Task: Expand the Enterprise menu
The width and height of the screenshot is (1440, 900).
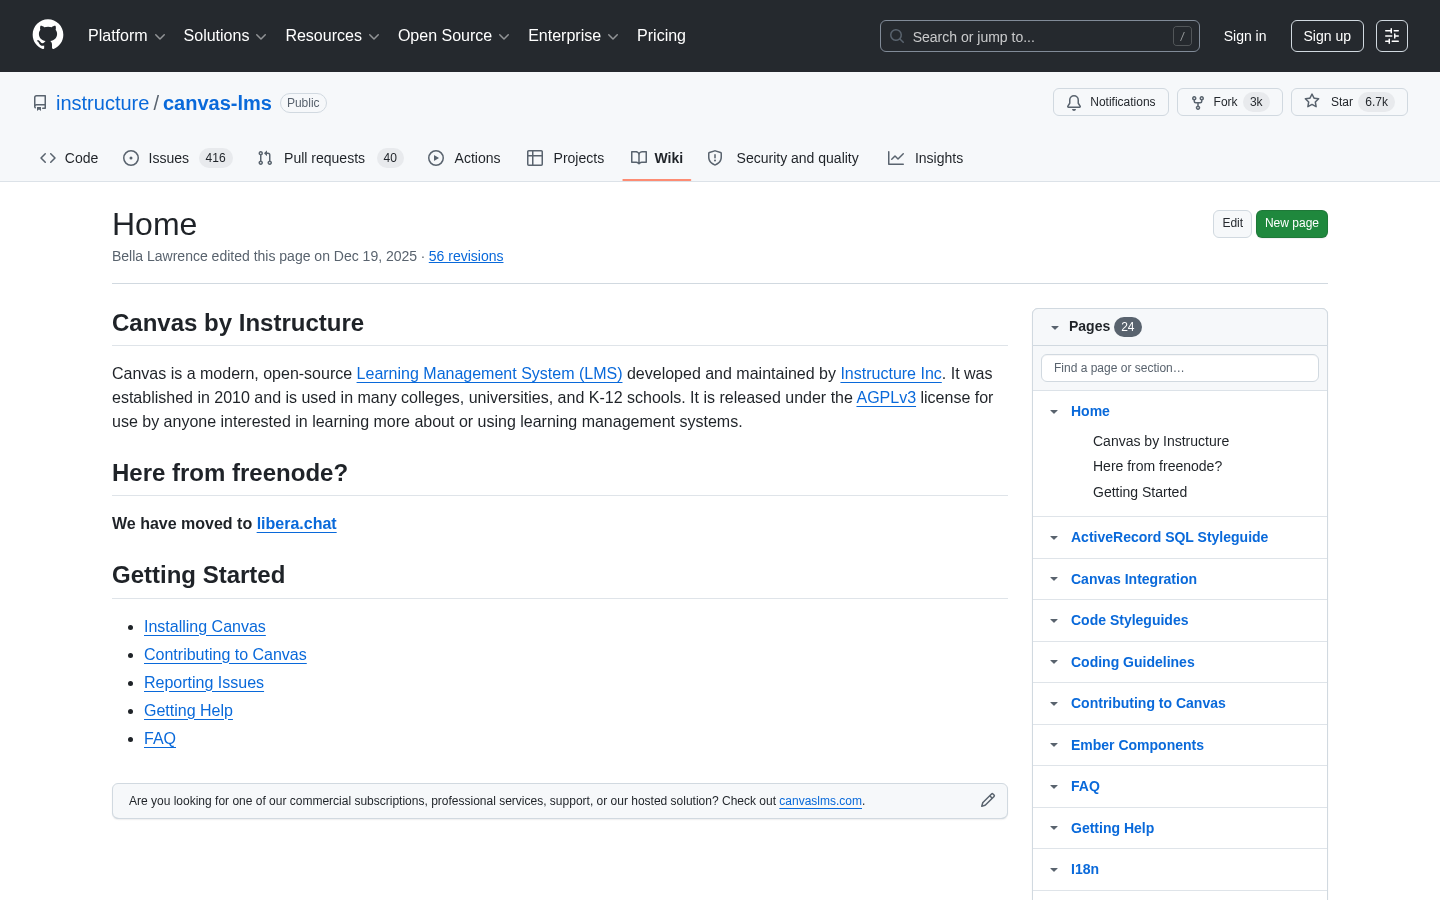Action: click(x=573, y=36)
